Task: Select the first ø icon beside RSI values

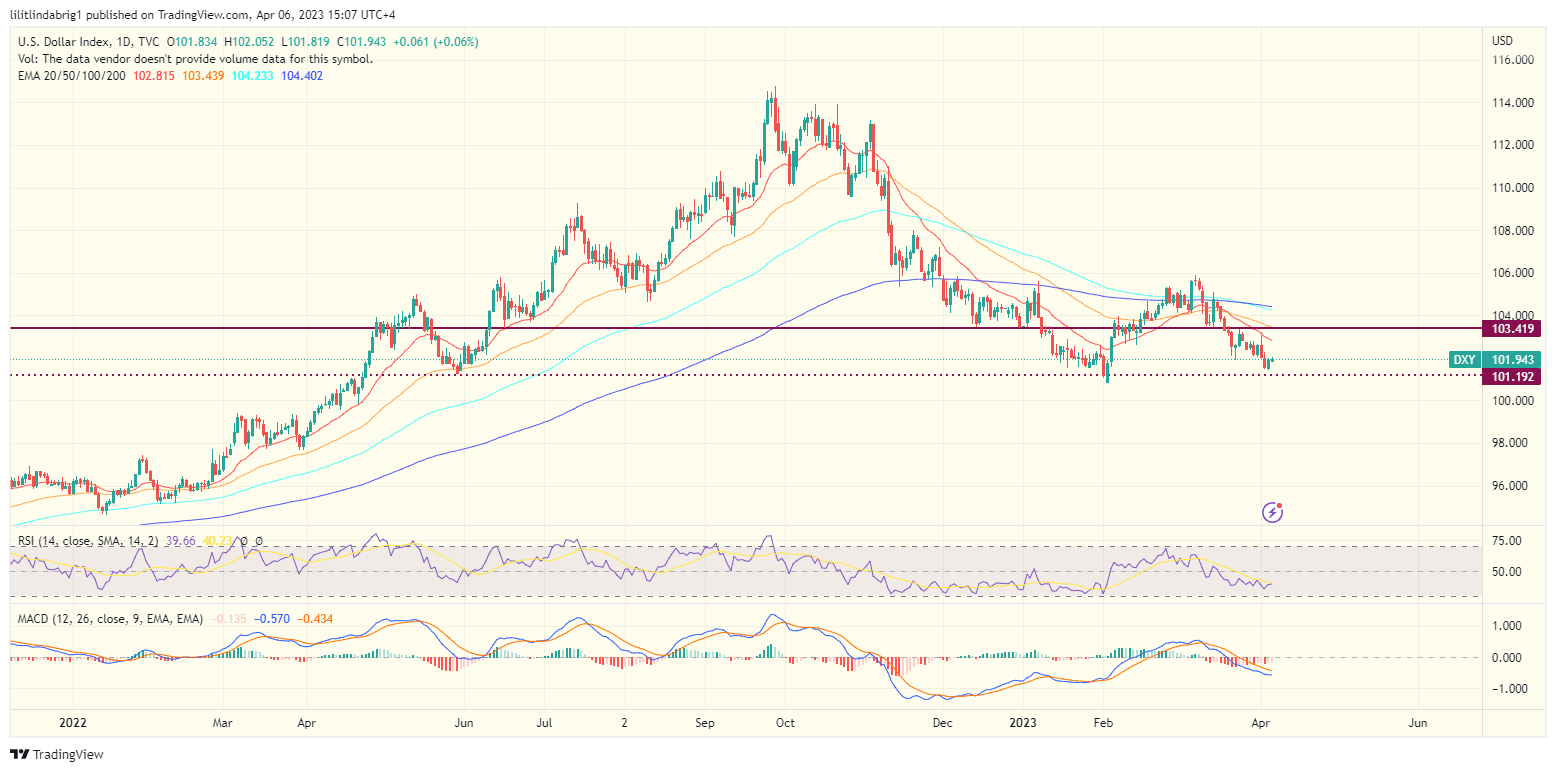Action: pos(244,541)
